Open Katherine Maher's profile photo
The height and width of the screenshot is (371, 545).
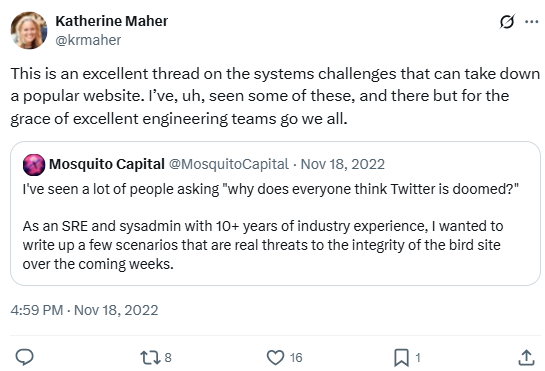29,30
